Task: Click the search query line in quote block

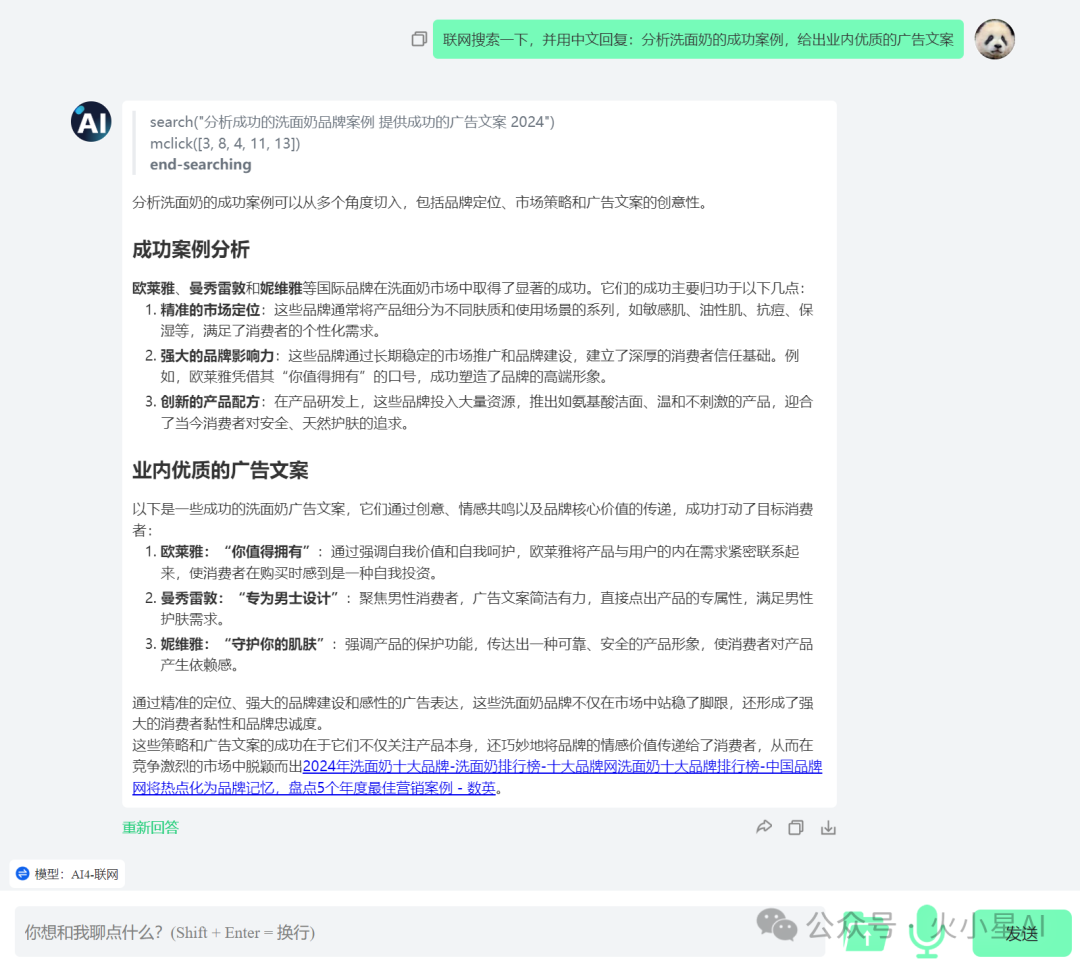Action: tap(352, 122)
